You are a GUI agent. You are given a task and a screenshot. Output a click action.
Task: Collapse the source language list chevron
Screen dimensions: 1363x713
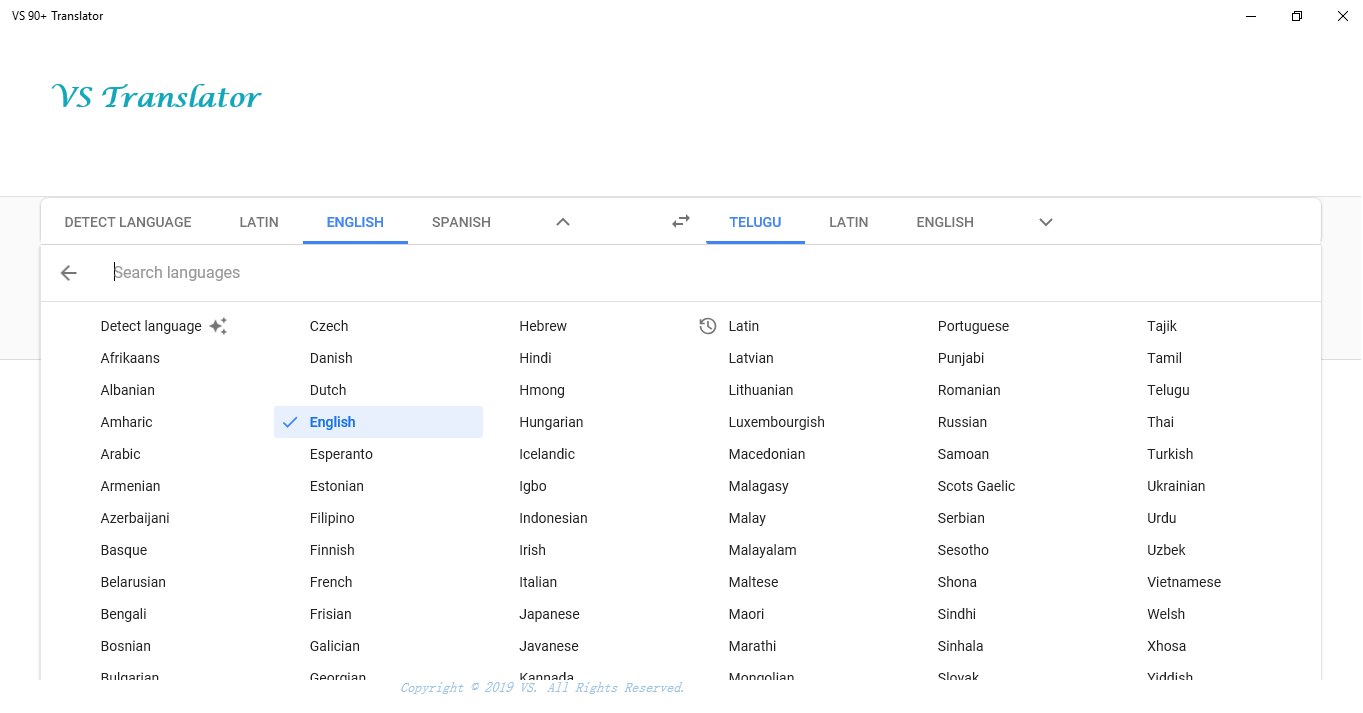point(563,222)
